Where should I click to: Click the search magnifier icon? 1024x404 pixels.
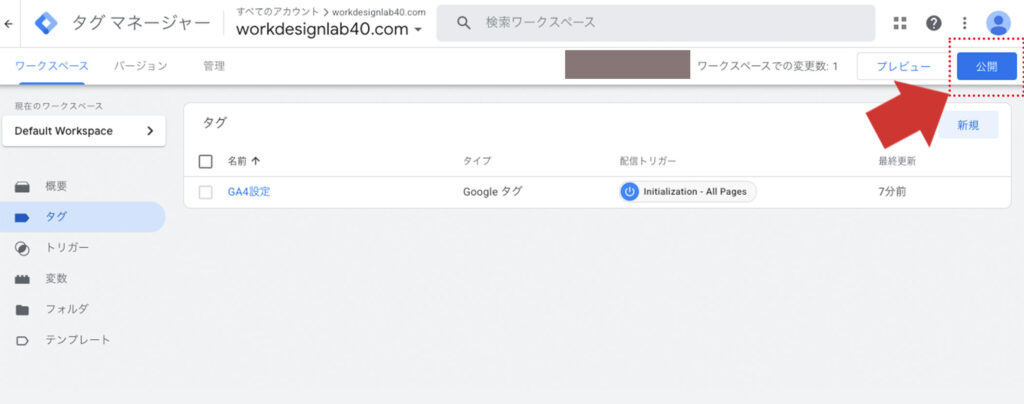coord(464,23)
